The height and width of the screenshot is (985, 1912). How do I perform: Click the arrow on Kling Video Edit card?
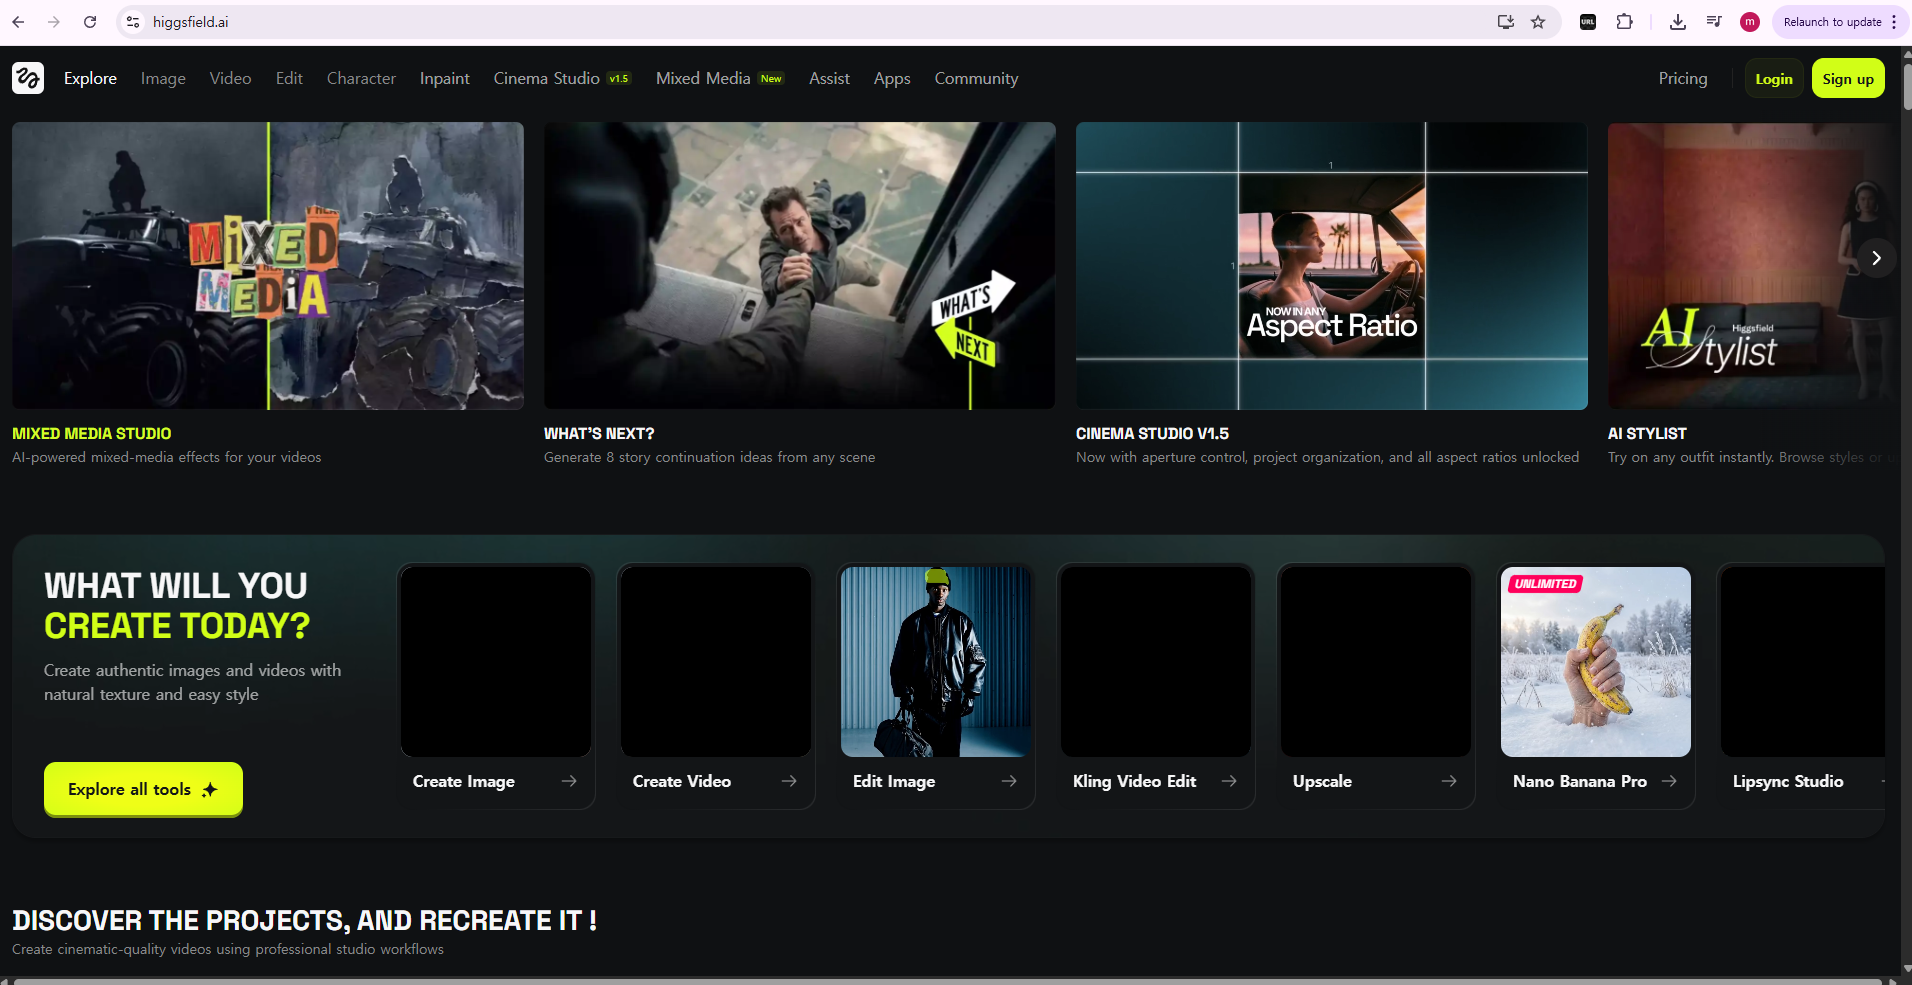point(1229,781)
